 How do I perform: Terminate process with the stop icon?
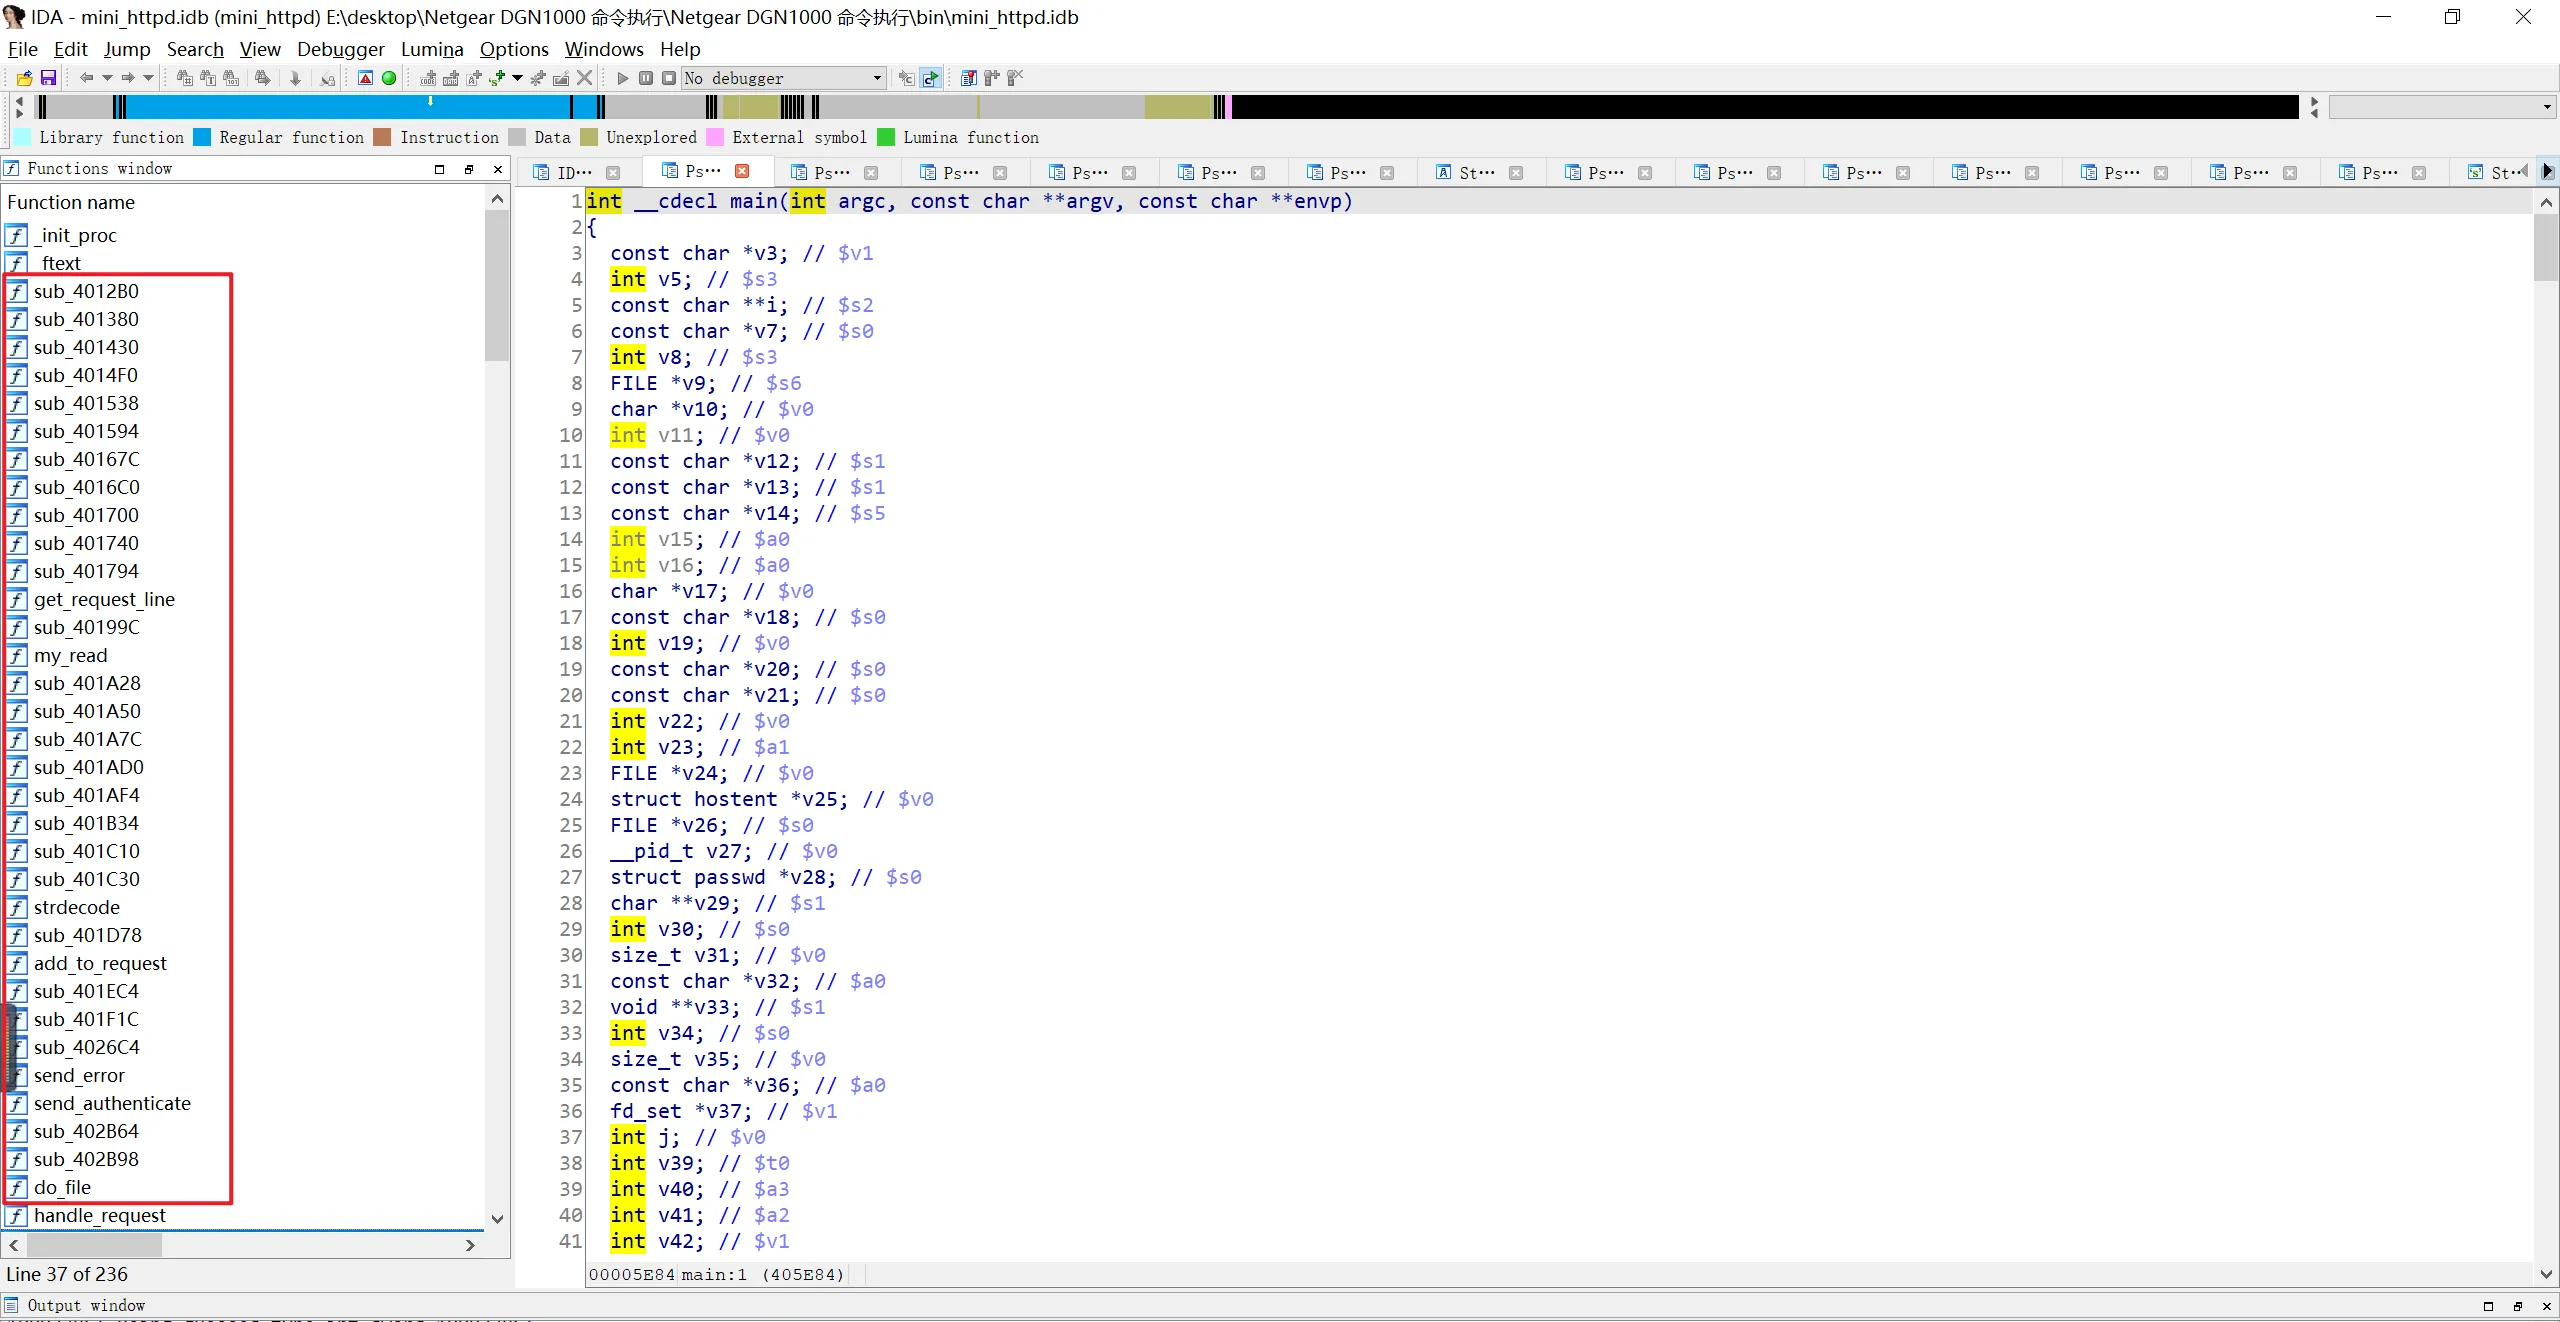[669, 78]
